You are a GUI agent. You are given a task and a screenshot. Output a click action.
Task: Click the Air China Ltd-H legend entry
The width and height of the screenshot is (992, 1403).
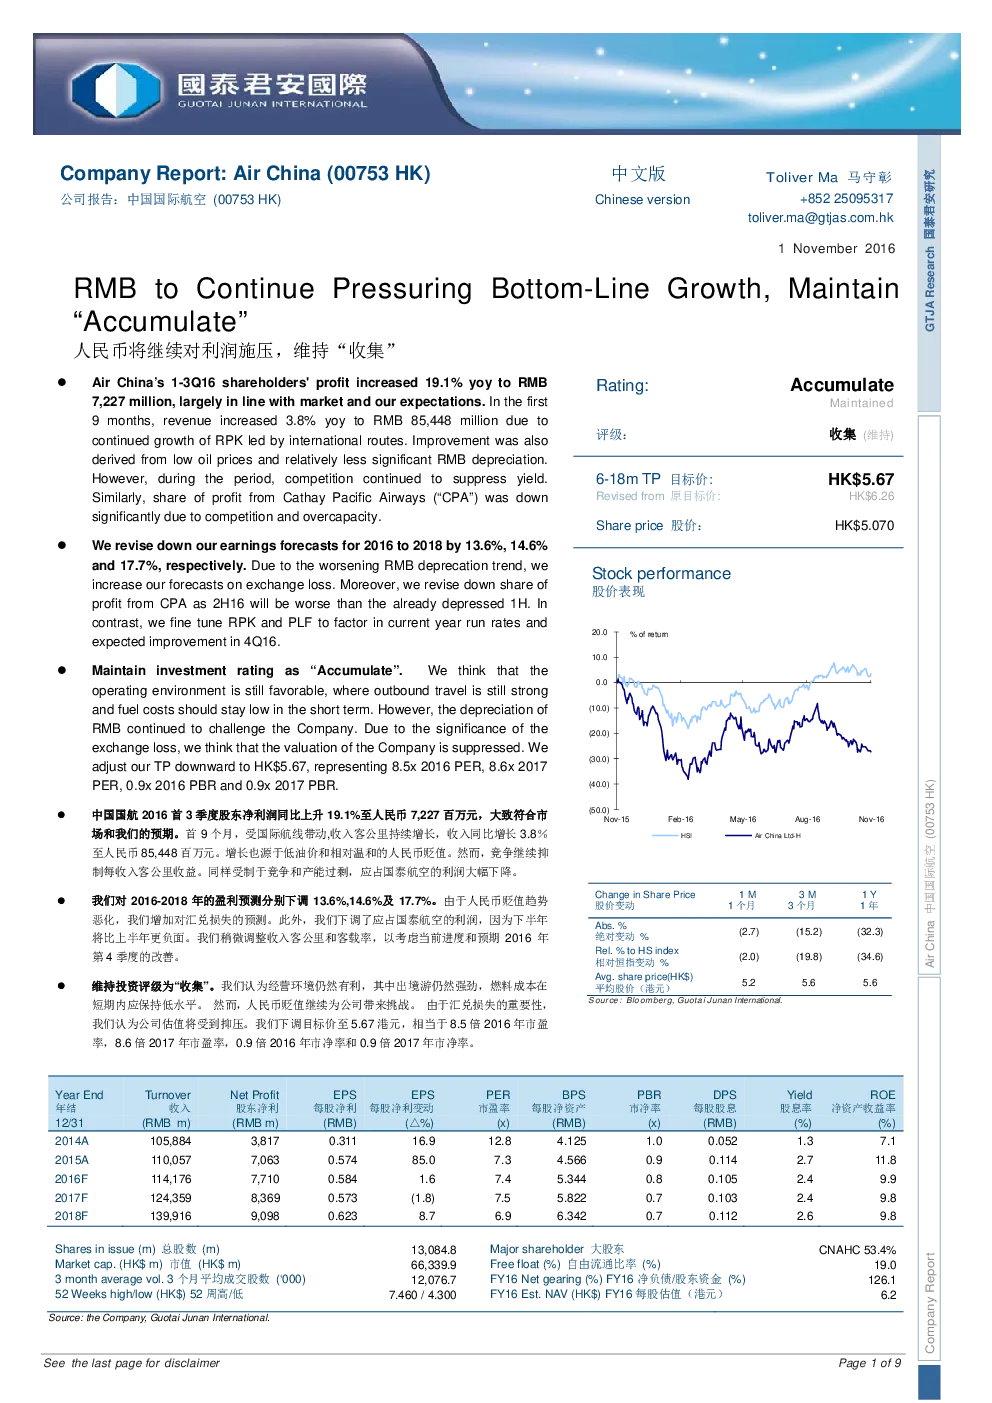(x=763, y=836)
